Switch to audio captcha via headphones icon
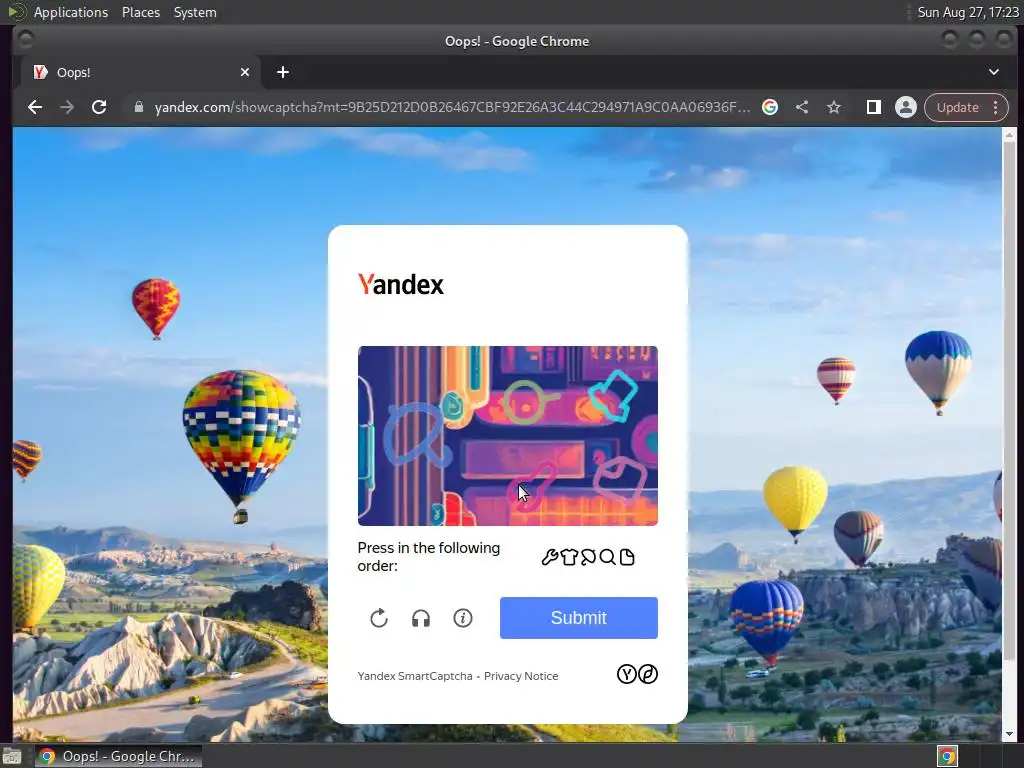Image resolution: width=1024 pixels, height=768 pixels. point(421,618)
